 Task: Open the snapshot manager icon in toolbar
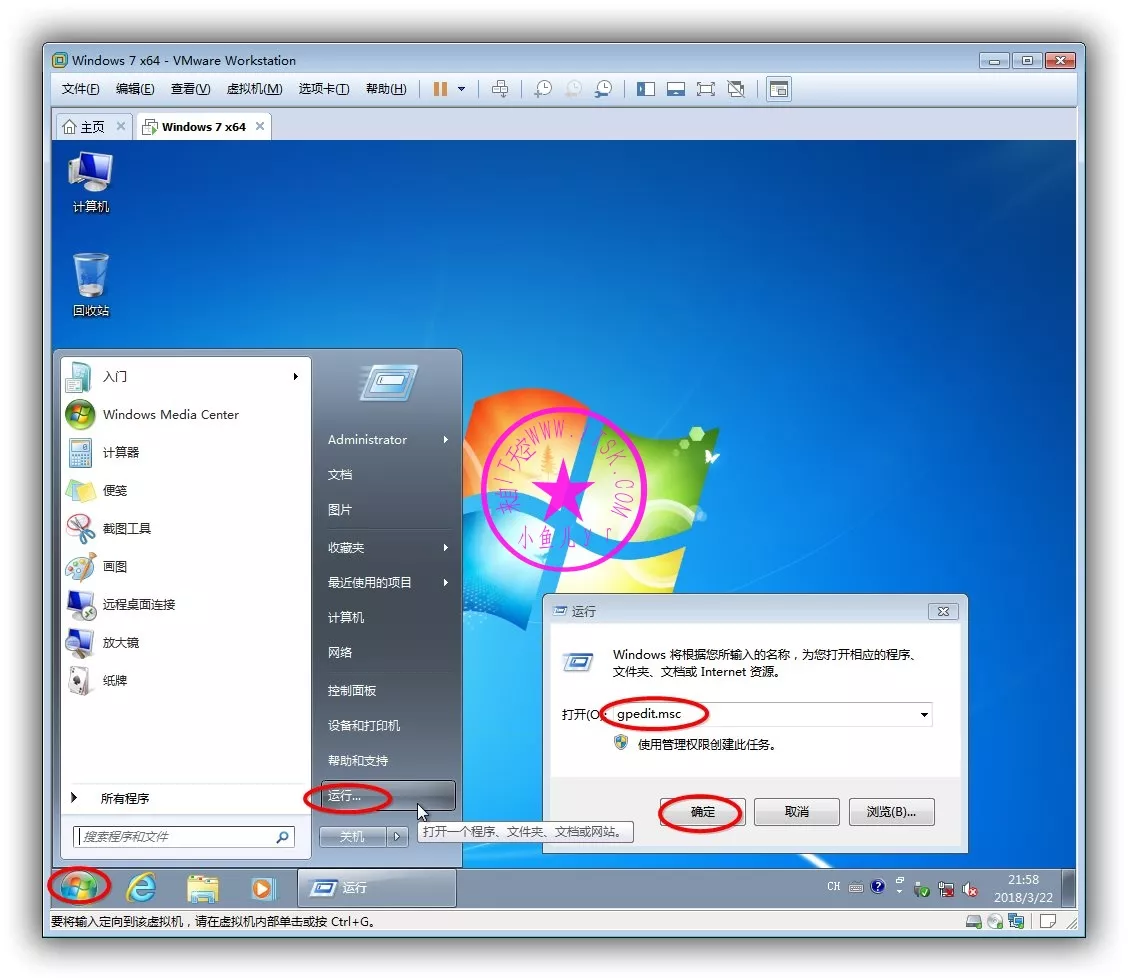pos(603,89)
